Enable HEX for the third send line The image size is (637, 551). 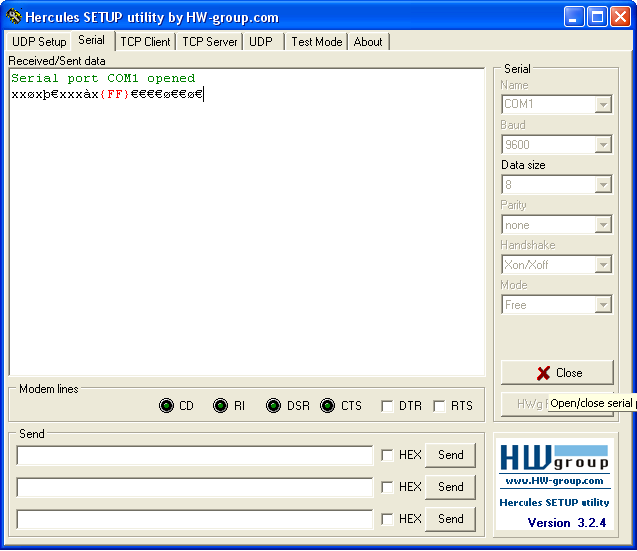[388, 519]
